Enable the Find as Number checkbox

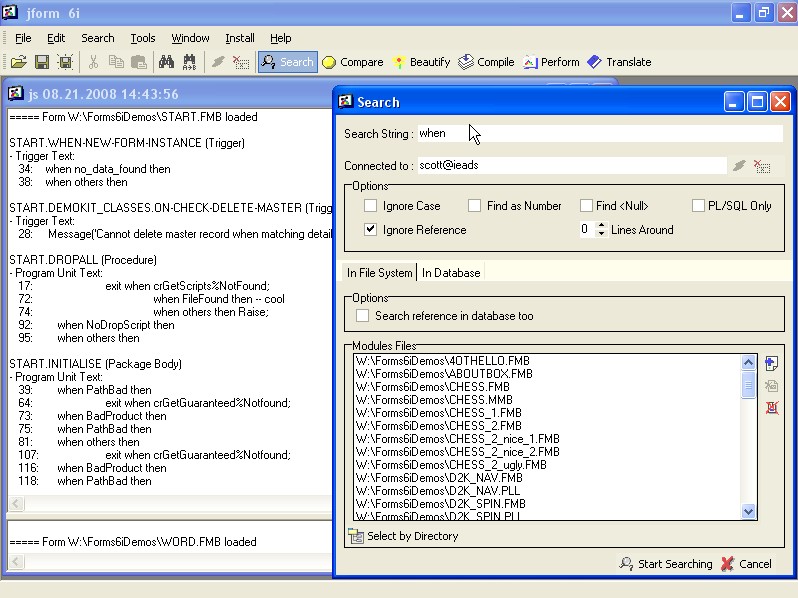pyautogui.click(x=474, y=206)
